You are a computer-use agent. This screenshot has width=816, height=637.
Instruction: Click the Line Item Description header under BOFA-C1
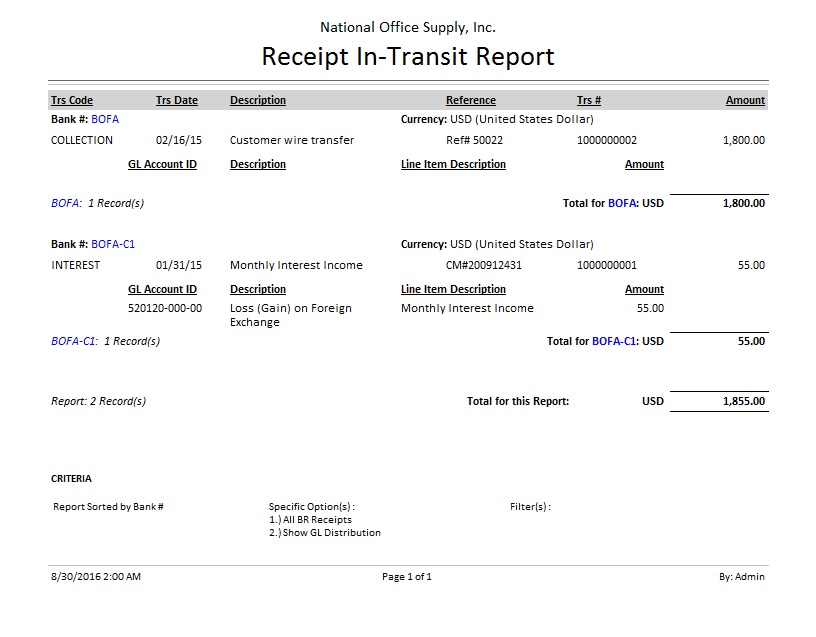pyautogui.click(x=453, y=289)
